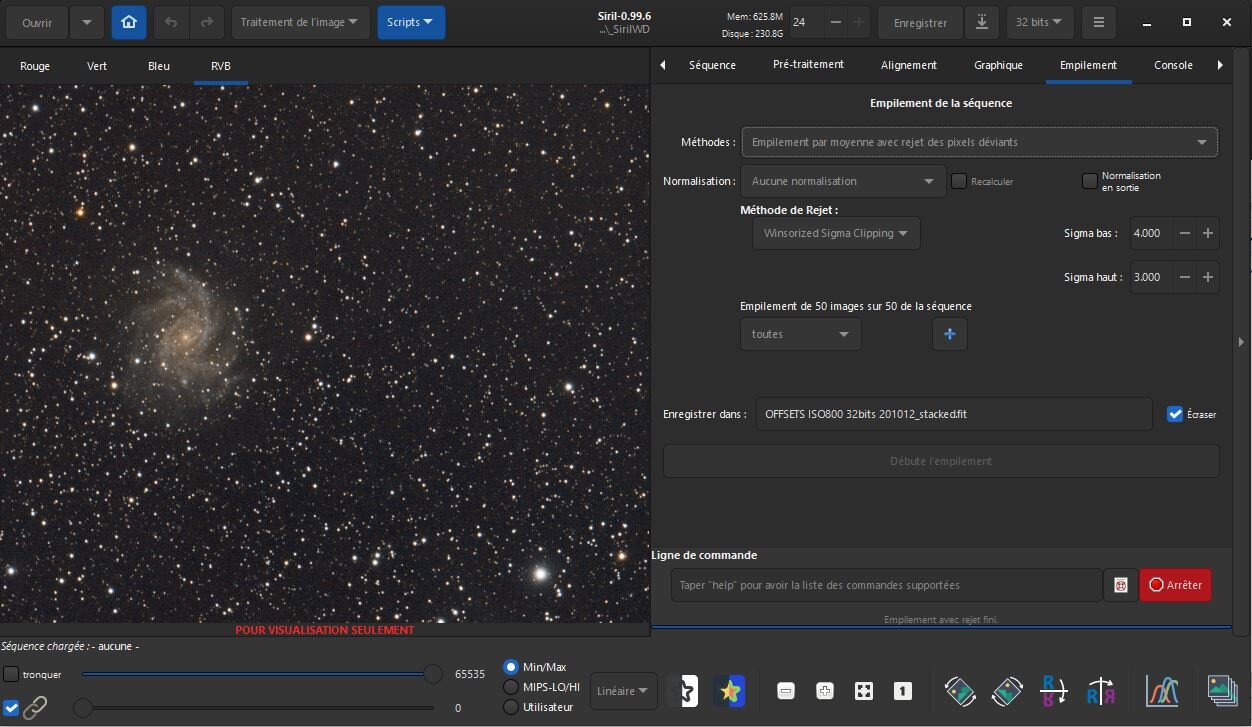The height and width of the screenshot is (727, 1252).
Task: Click the zoom-to-fit icon
Action: tap(863, 691)
